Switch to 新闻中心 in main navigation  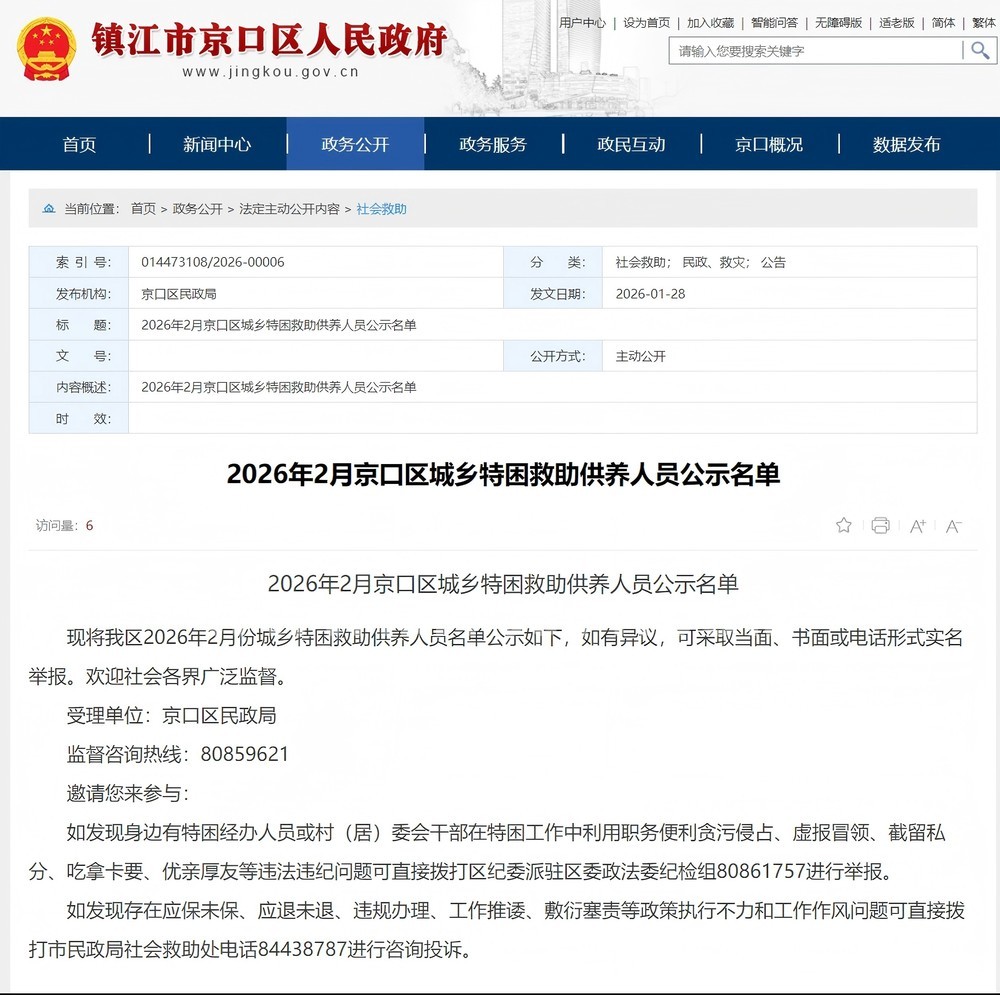pyautogui.click(x=217, y=144)
